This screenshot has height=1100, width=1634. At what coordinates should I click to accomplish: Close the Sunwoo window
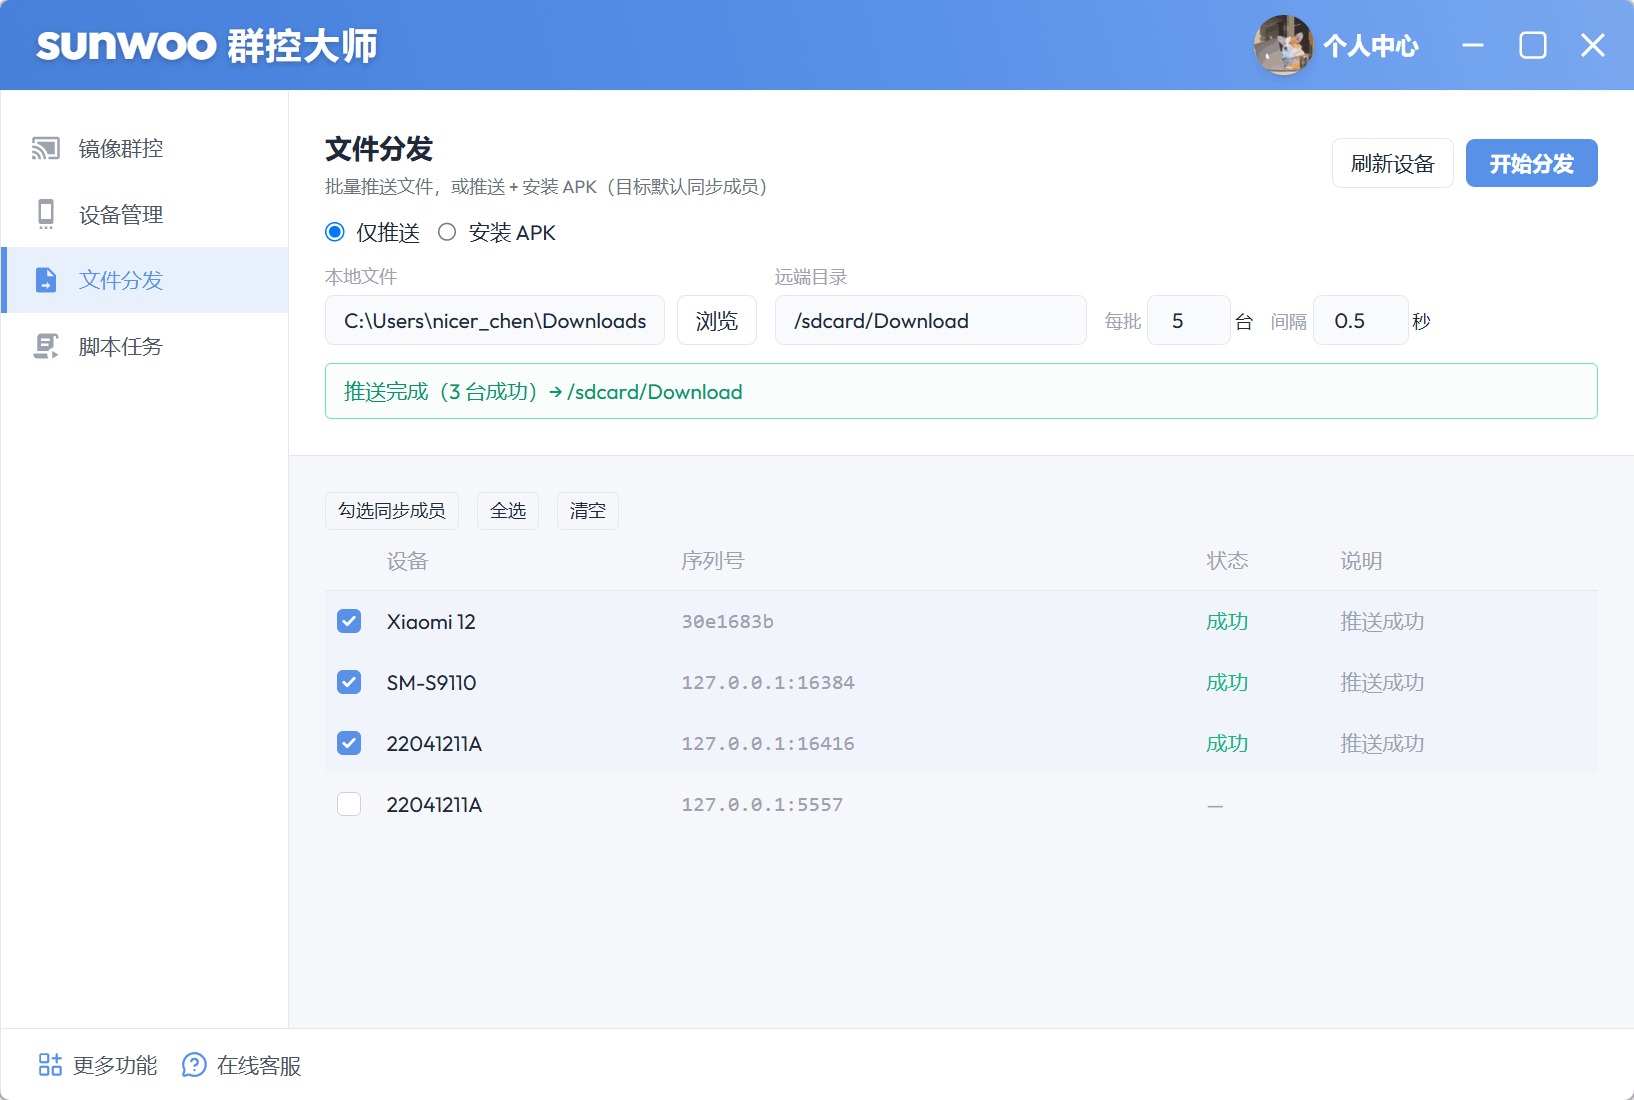coord(1592,45)
